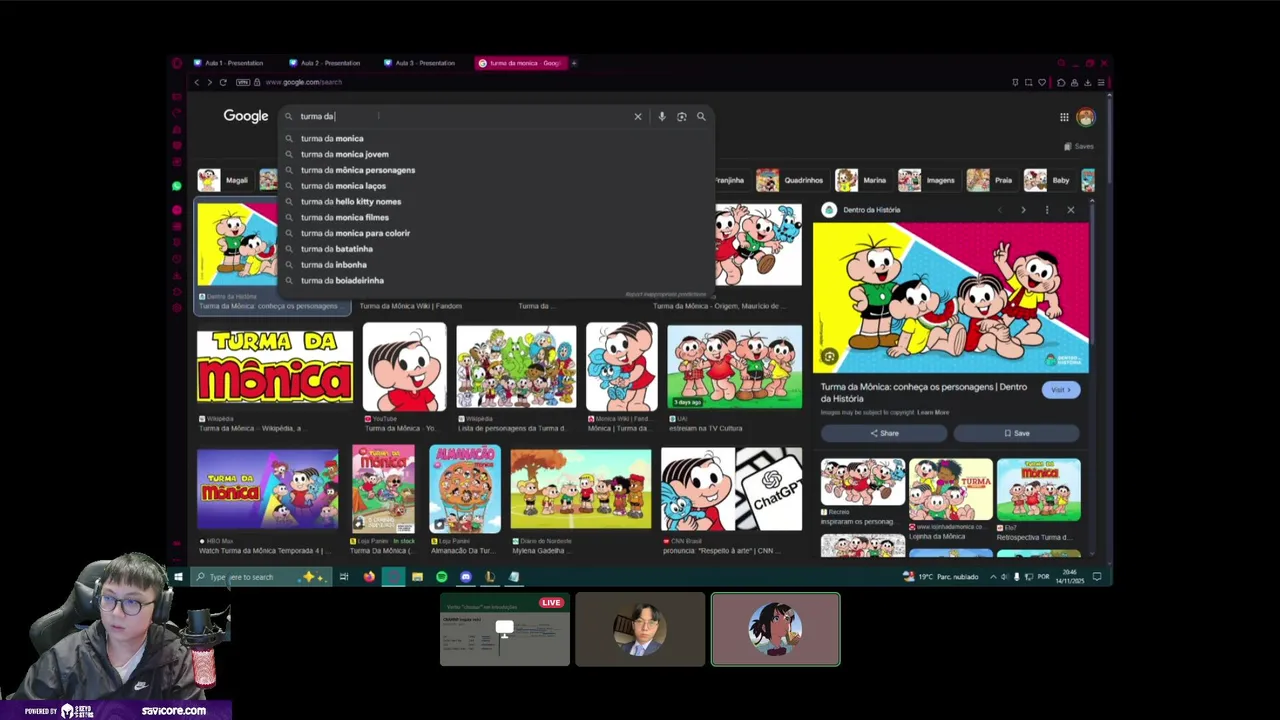
Task: Launch Firefox from the taskbar
Action: tap(369, 577)
